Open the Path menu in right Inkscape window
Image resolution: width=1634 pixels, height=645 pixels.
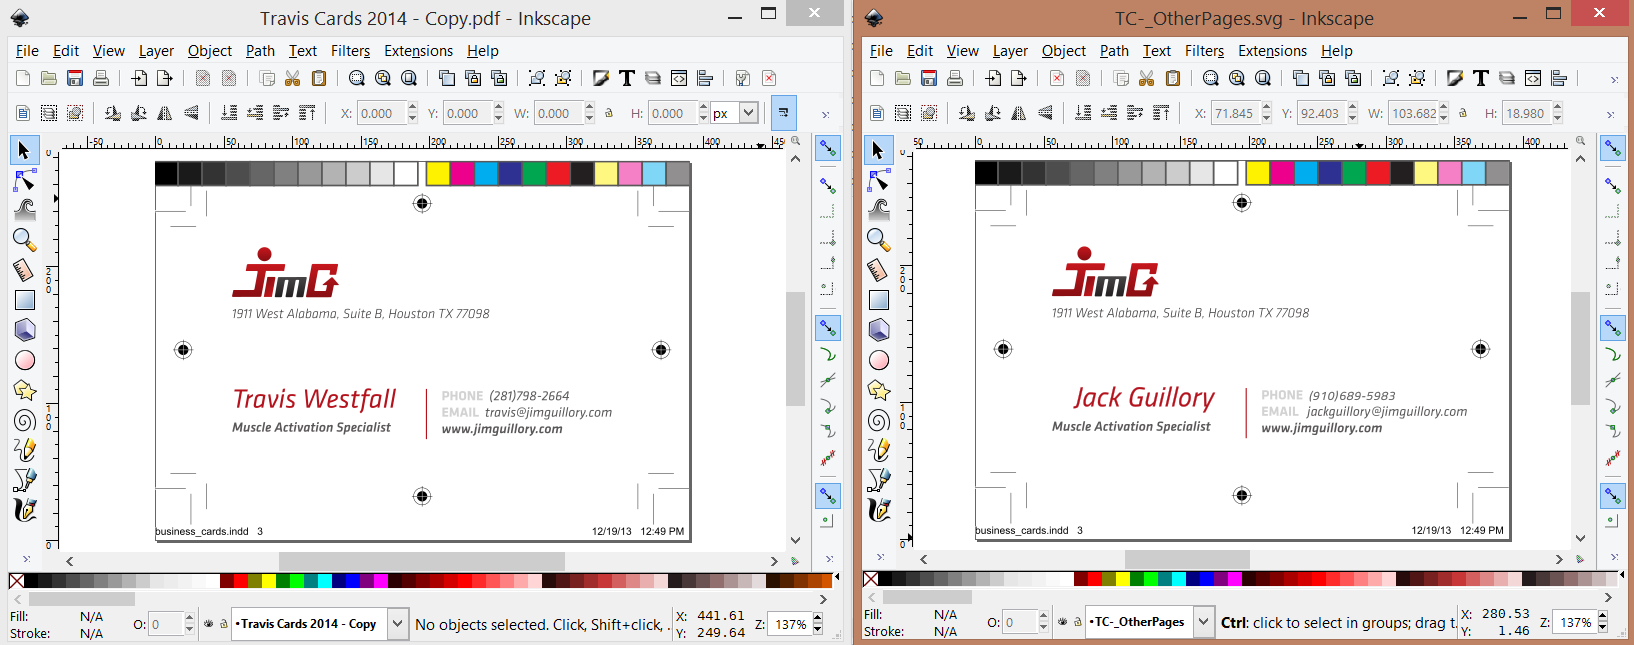[x=1114, y=51]
